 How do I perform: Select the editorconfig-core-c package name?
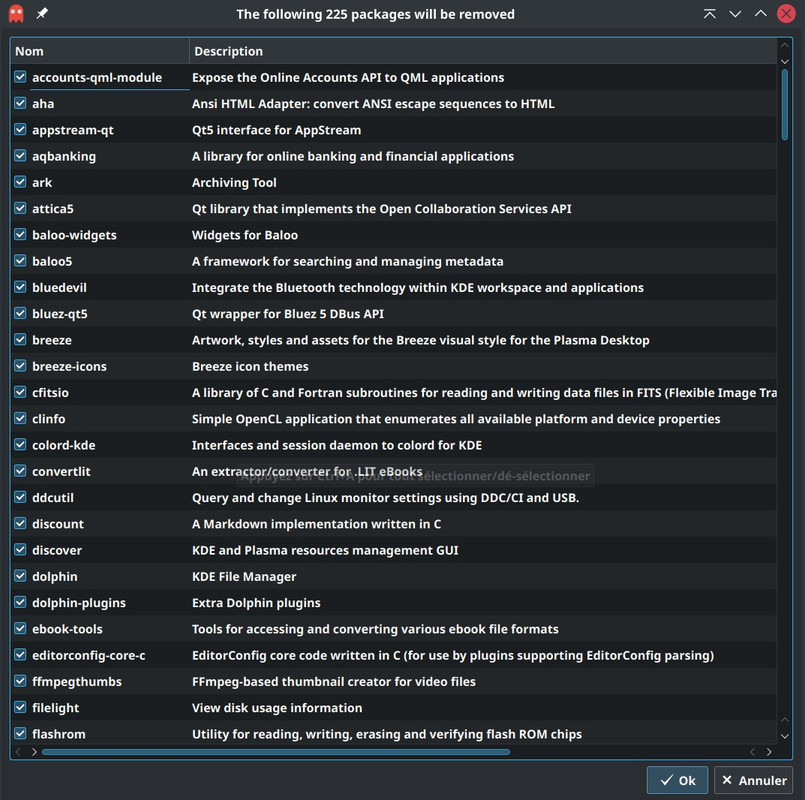[89, 655]
